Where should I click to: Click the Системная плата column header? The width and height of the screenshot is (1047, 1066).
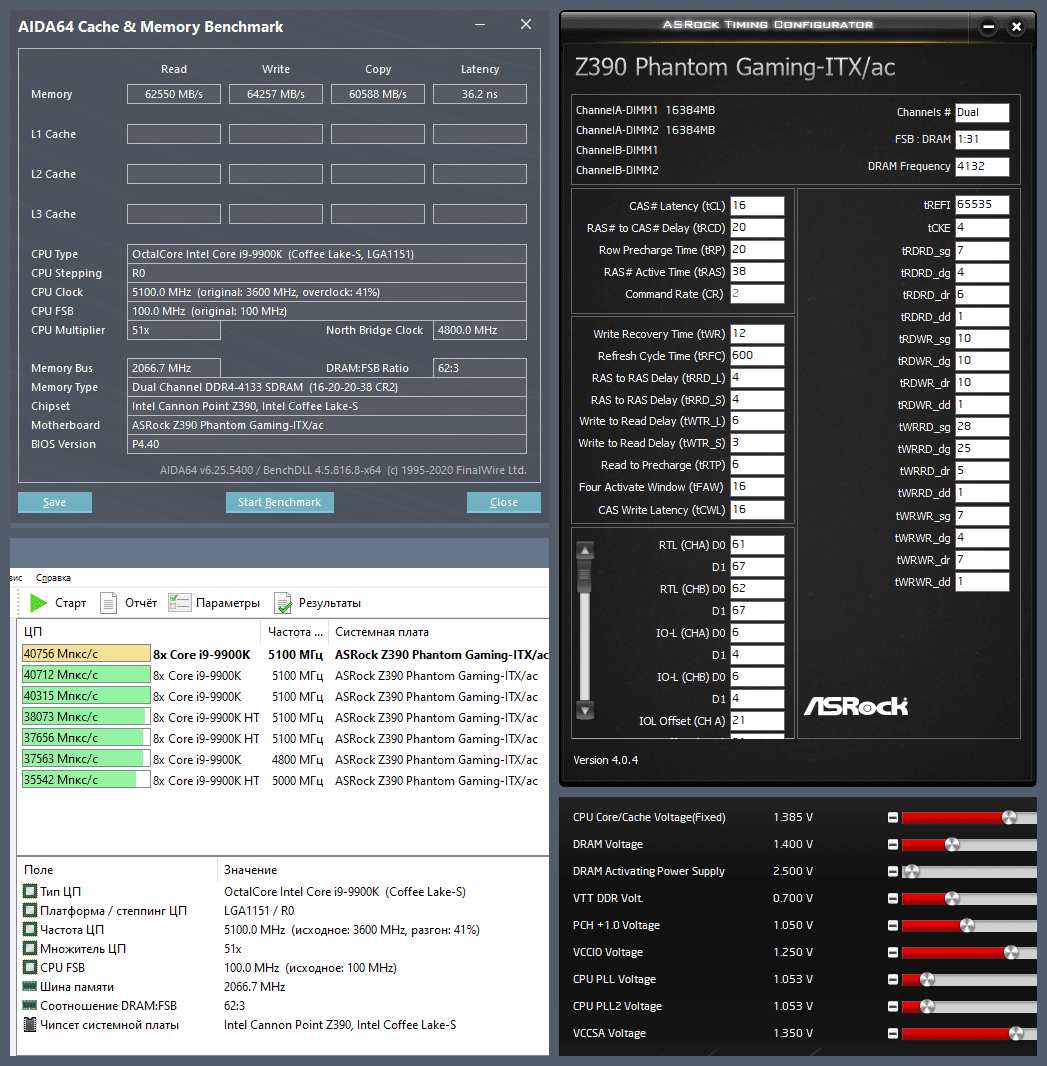439,632
